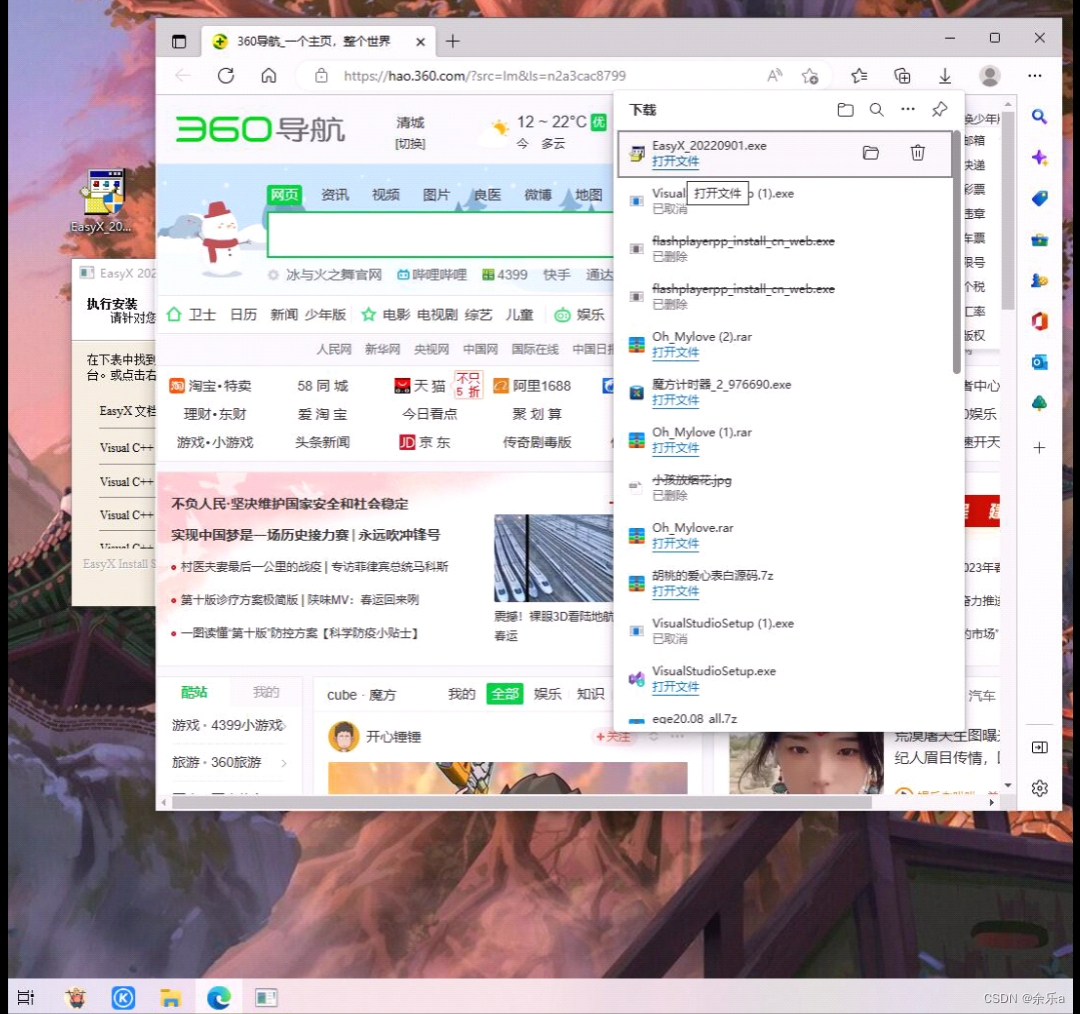Open file link under 胡桃的爱心表白源码.7z
The image size is (1080, 1014).
click(x=675, y=591)
